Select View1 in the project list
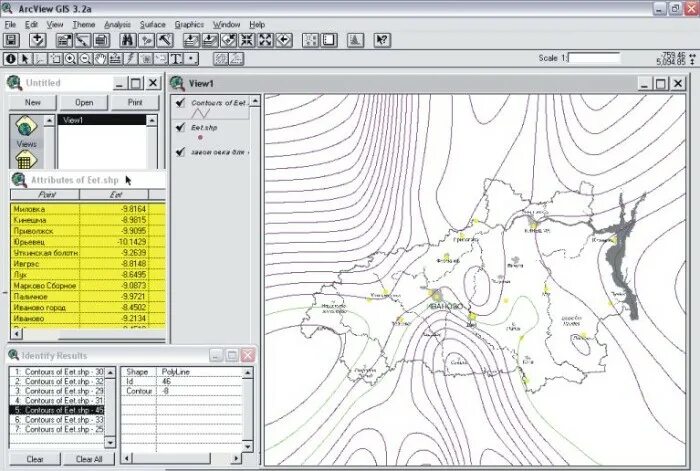 click(x=102, y=120)
